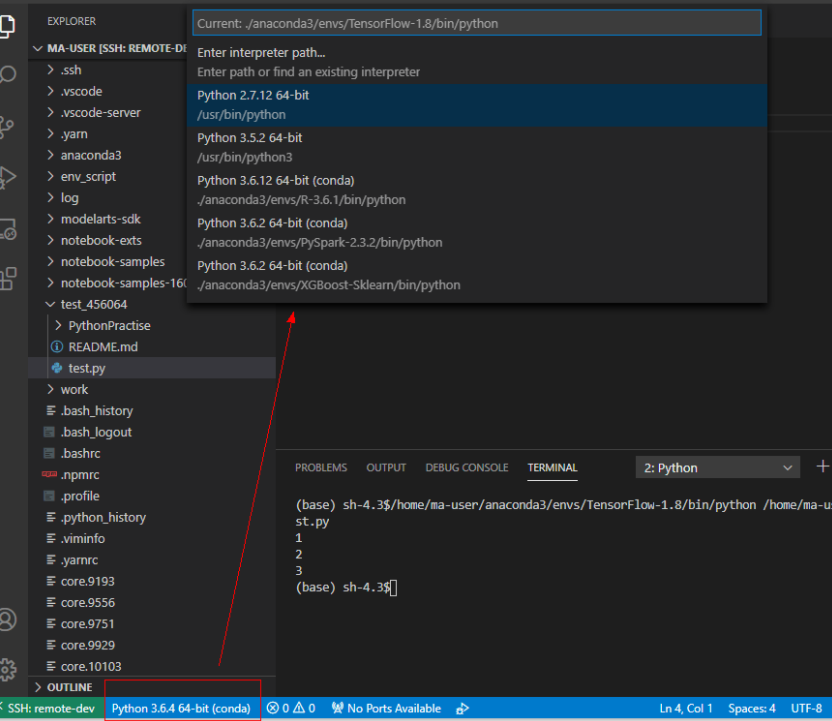The height and width of the screenshot is (721, 832).
Task: Expand the log folder
Action: click(x=50, y=197)
